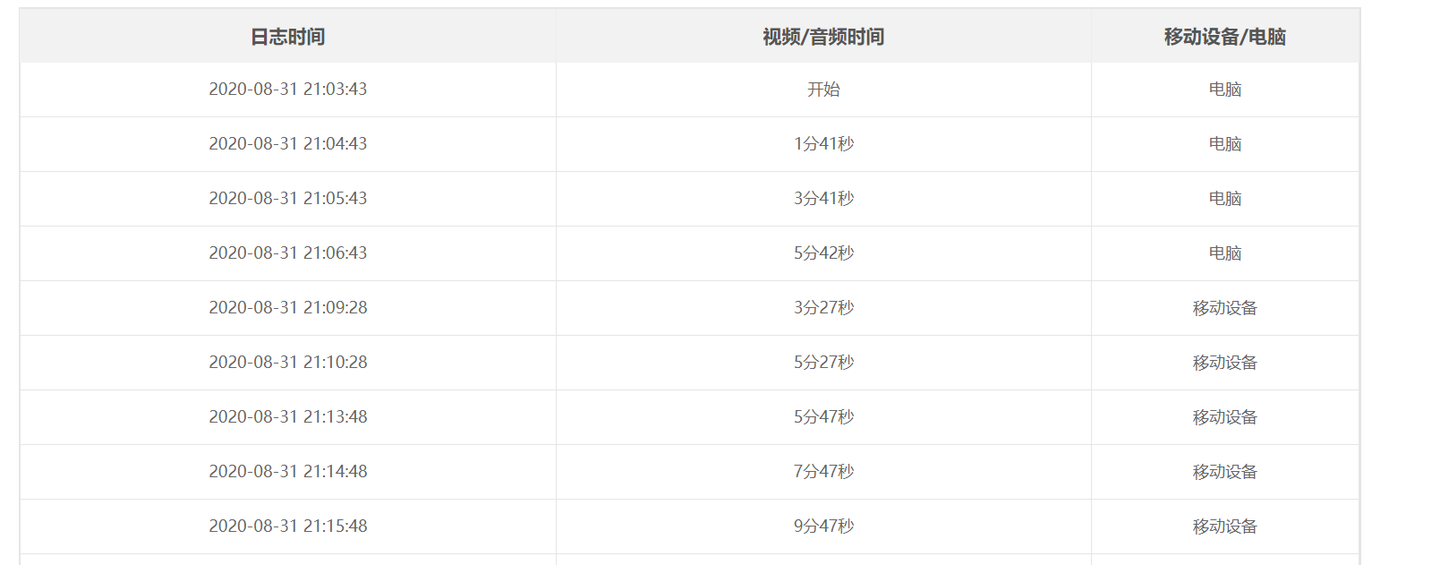Click the 9分47秒 video time entry
This screenshot has height=565, width=1440.
pyautogui.click(x=823, y=525)
